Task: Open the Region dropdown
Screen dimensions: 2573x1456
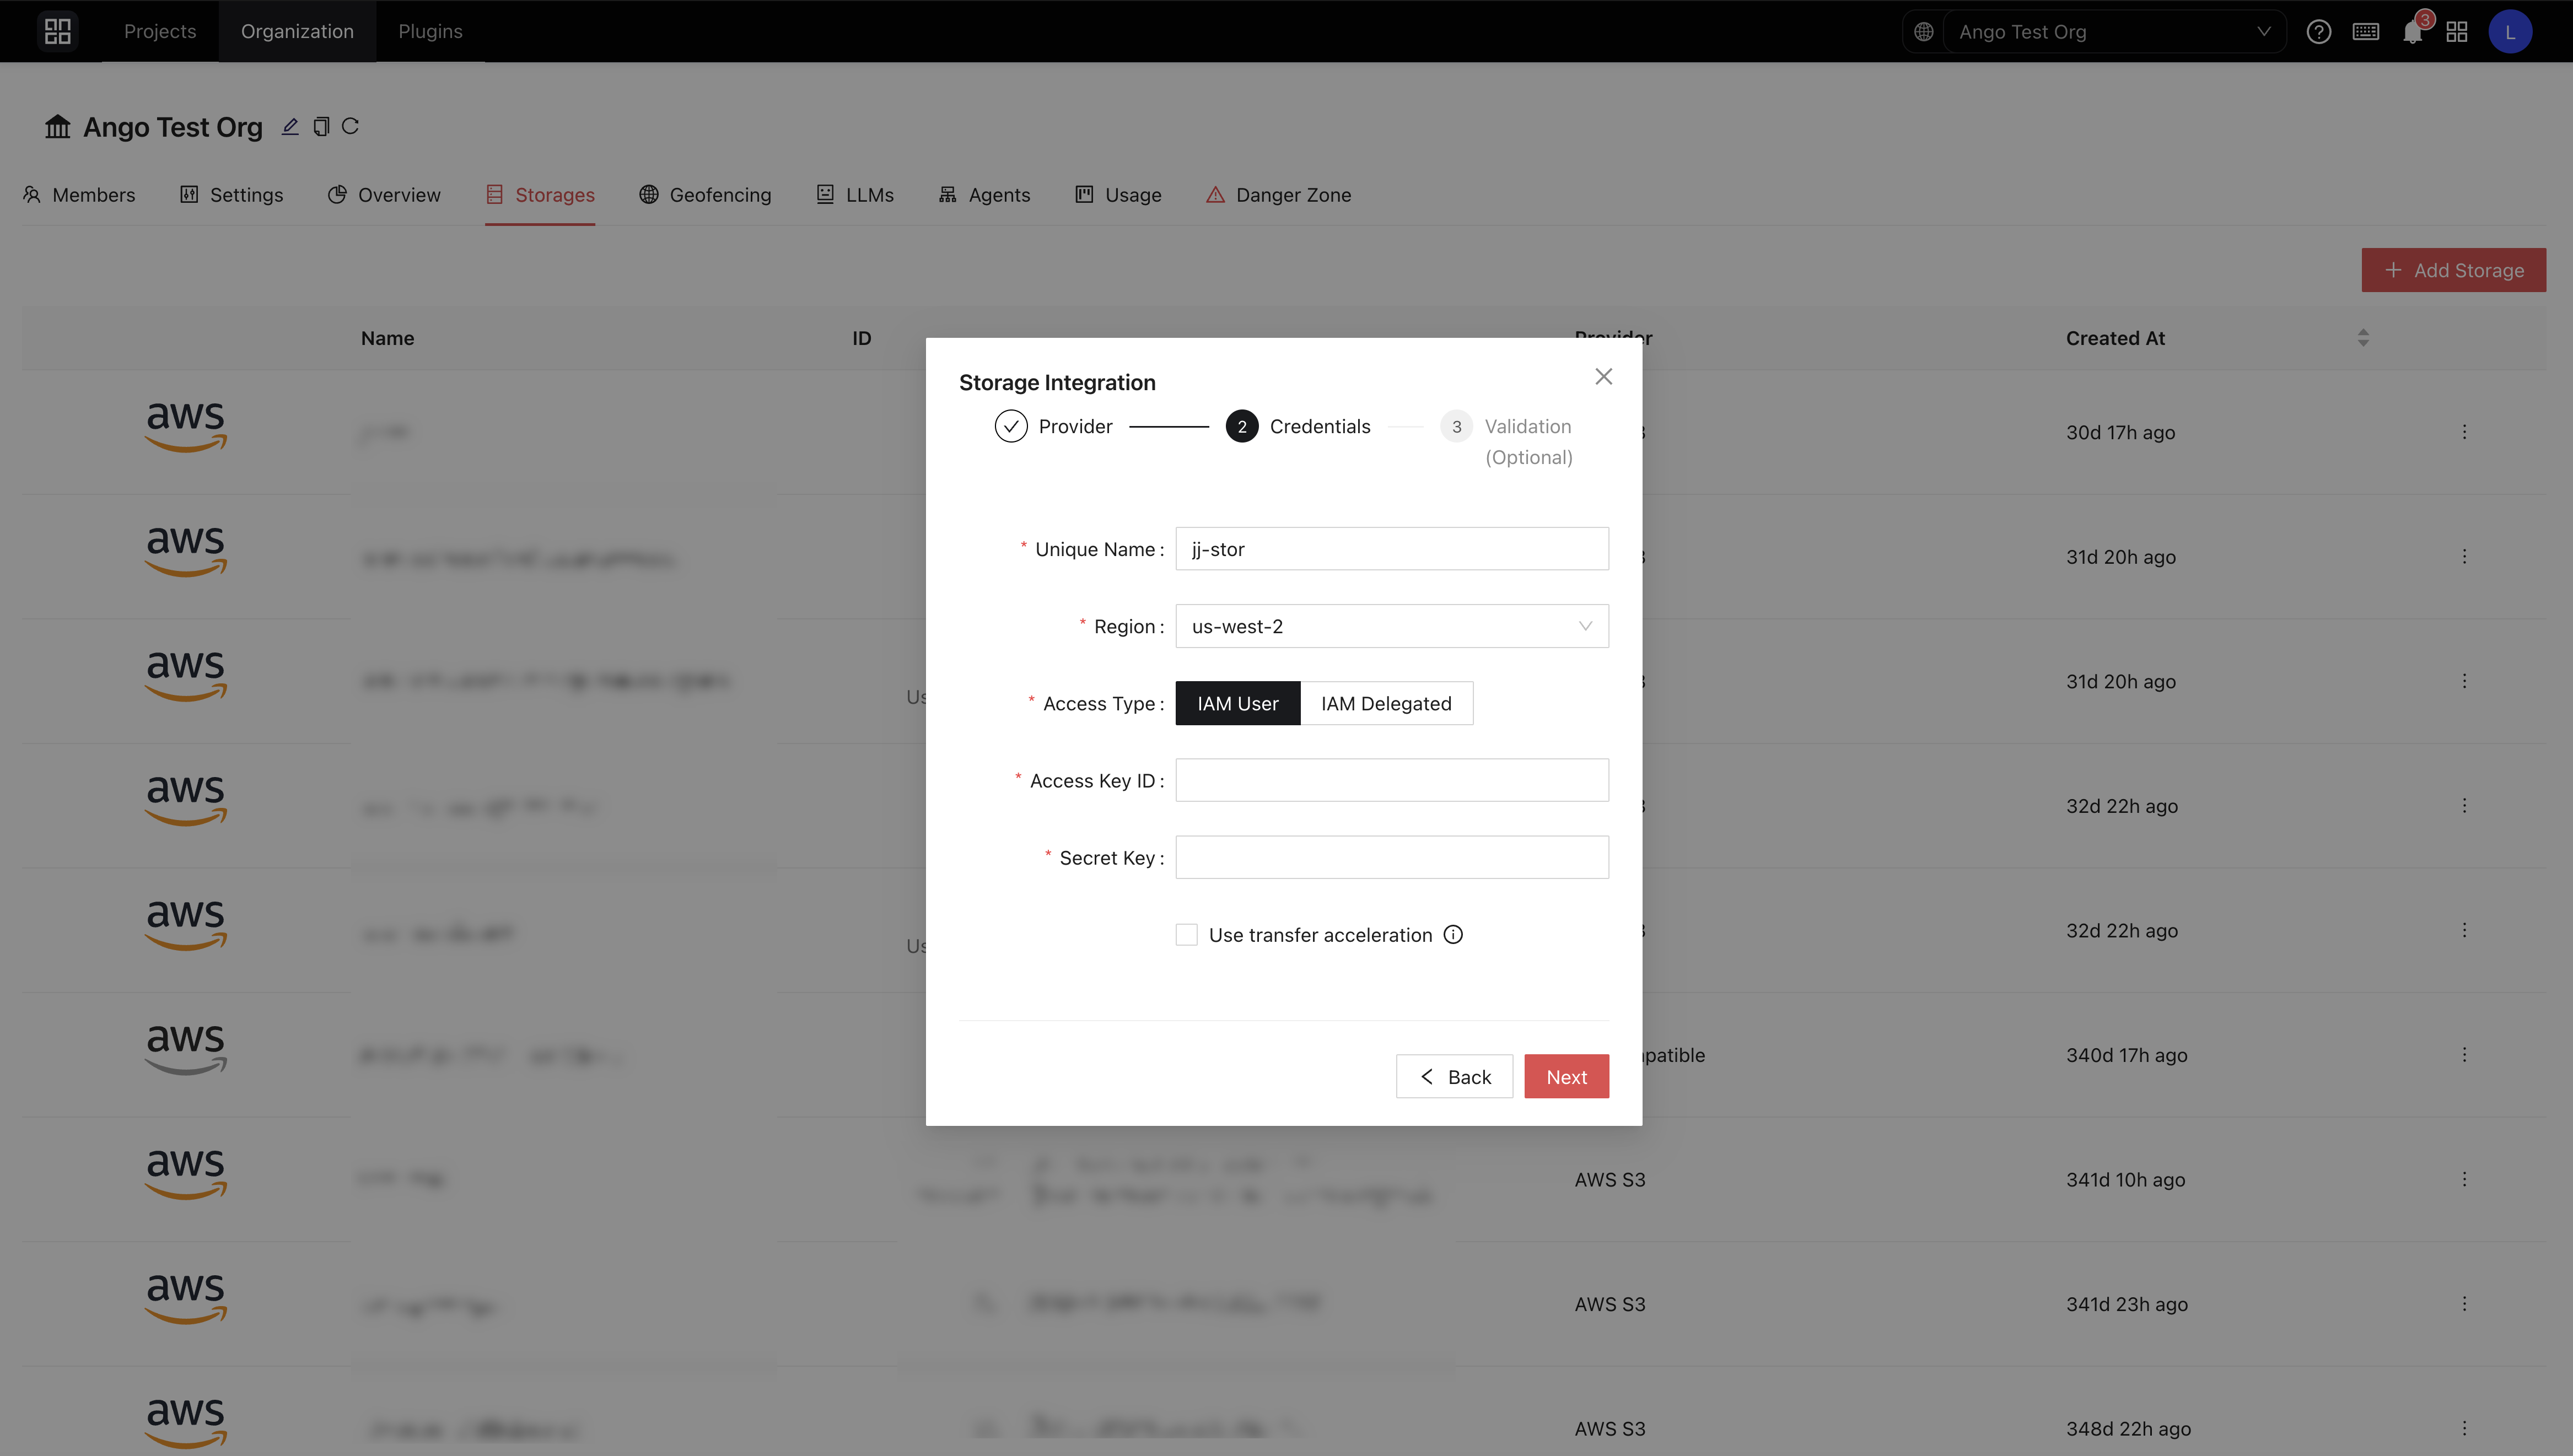Action: click(1391, 626)
